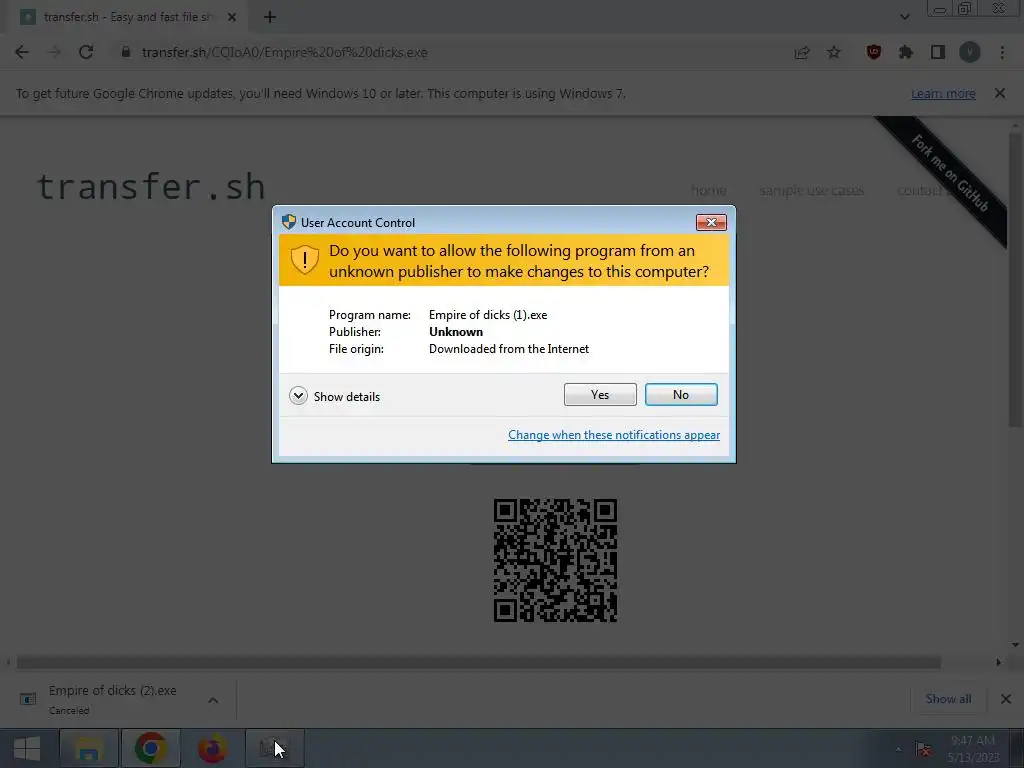Viewport: 1024px width, 768px height.
Task: Select the transfer.sh browser tab
Action: pyautogui.click(x=127, y=17)
